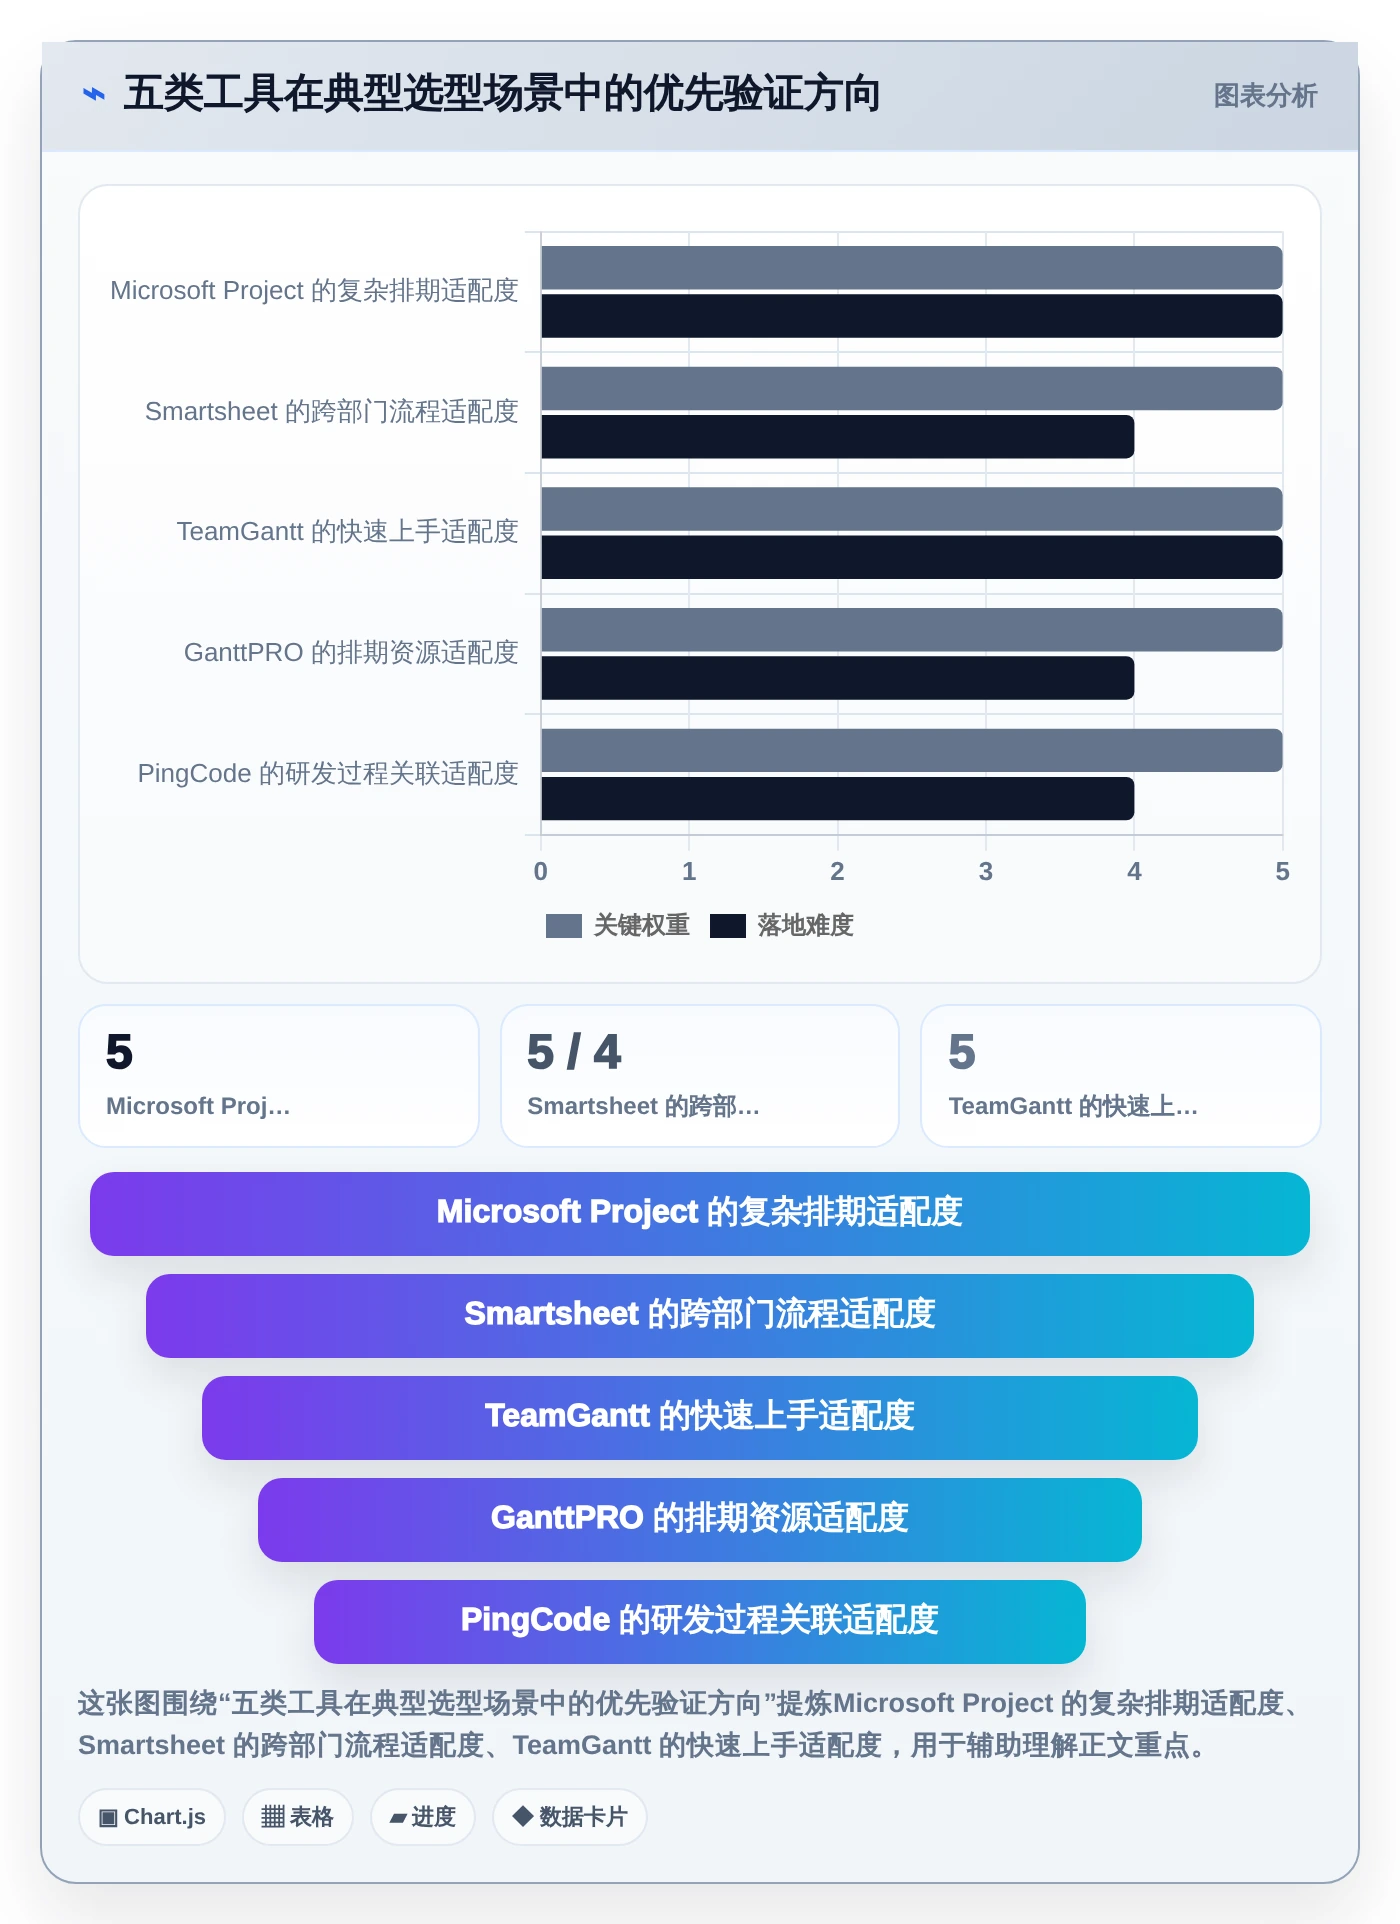This screenshot has width=1400, height=1924.
Task: Click Smartsheet dark 落地难度 chart bar
Action: point(838,437)
